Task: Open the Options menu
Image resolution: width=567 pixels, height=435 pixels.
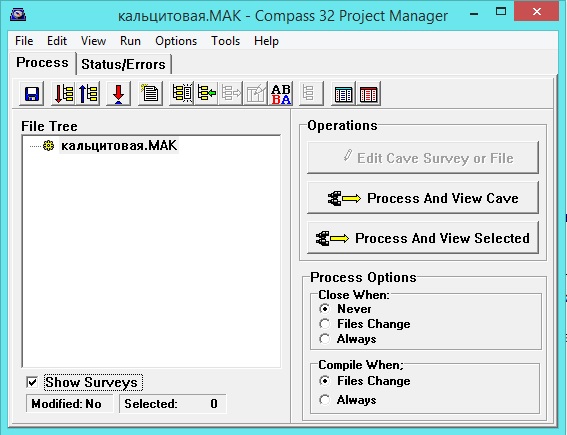Action: [x=176, y=41]
